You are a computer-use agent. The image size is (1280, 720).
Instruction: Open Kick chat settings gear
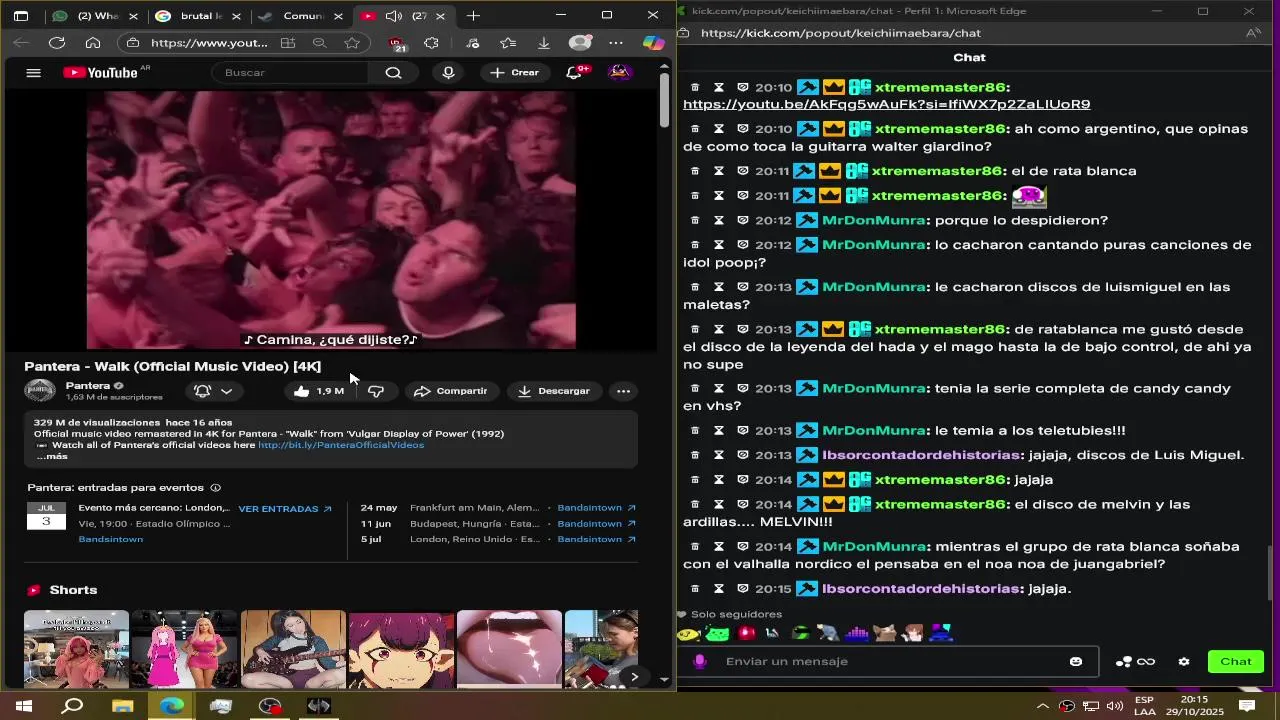point(1184,661)
